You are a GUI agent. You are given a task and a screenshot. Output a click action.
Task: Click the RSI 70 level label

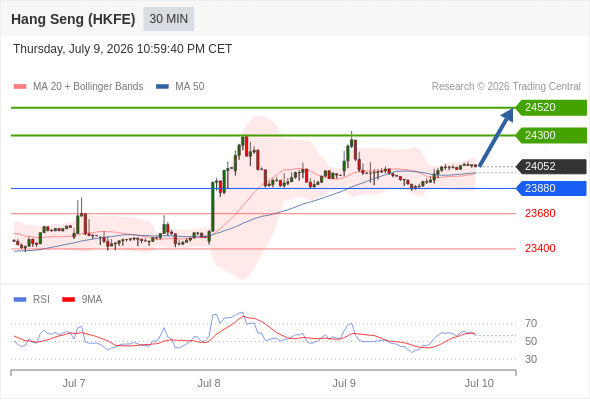coord(531,323)
